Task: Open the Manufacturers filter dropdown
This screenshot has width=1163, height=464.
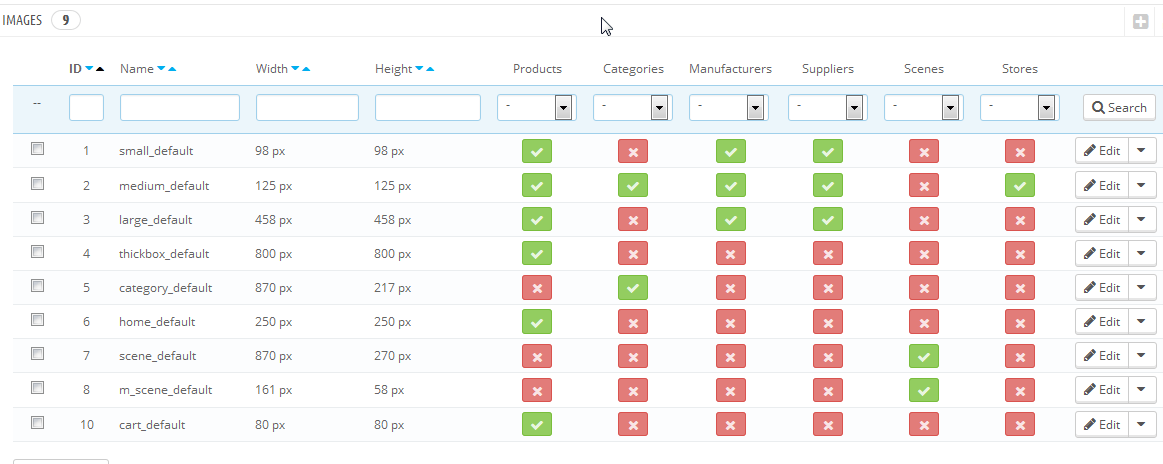Action: (728, 107)
